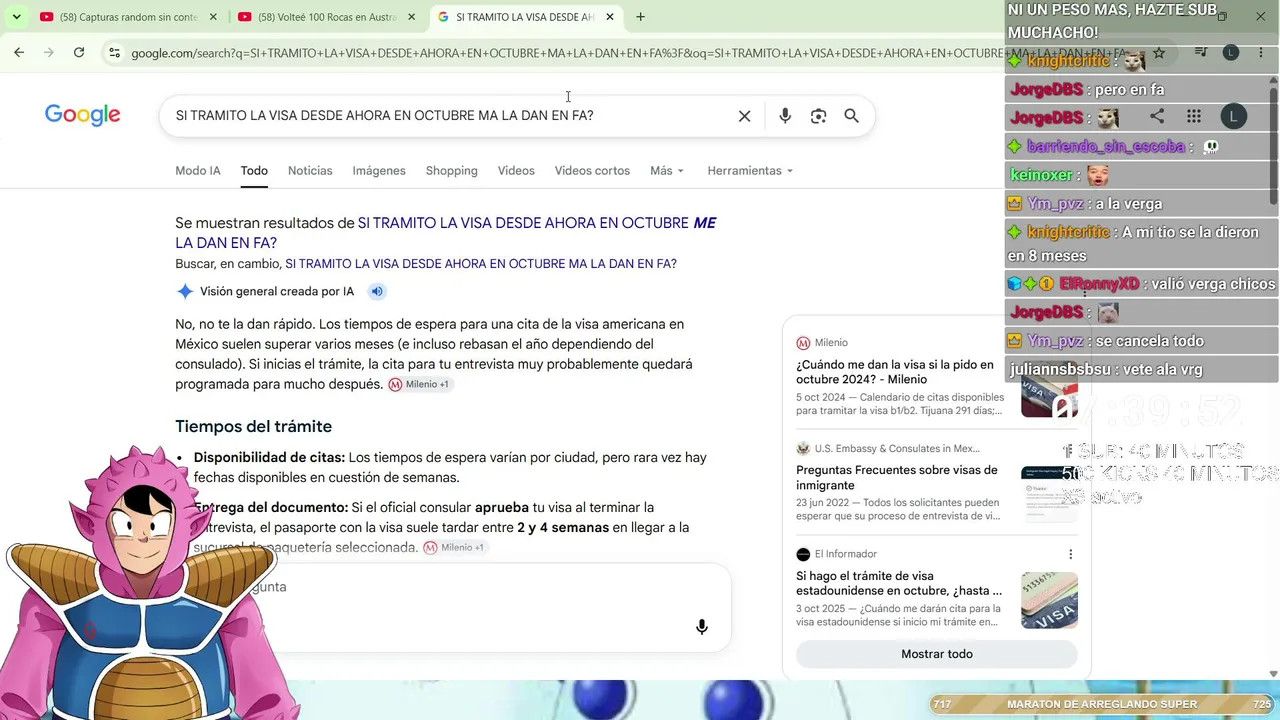The image size is (1280, 720).
Task: Click the Chrome address bar URL
Action: pos(630,53)
